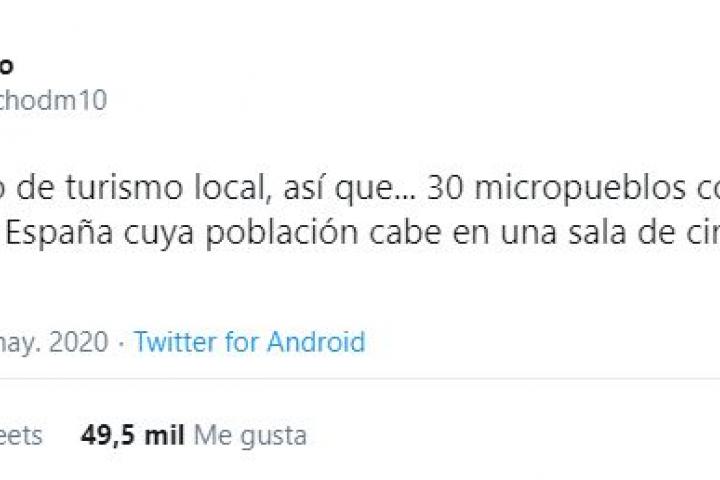Click the bold '49,5 mil' number
720x480 pixels.
point(133,435)
